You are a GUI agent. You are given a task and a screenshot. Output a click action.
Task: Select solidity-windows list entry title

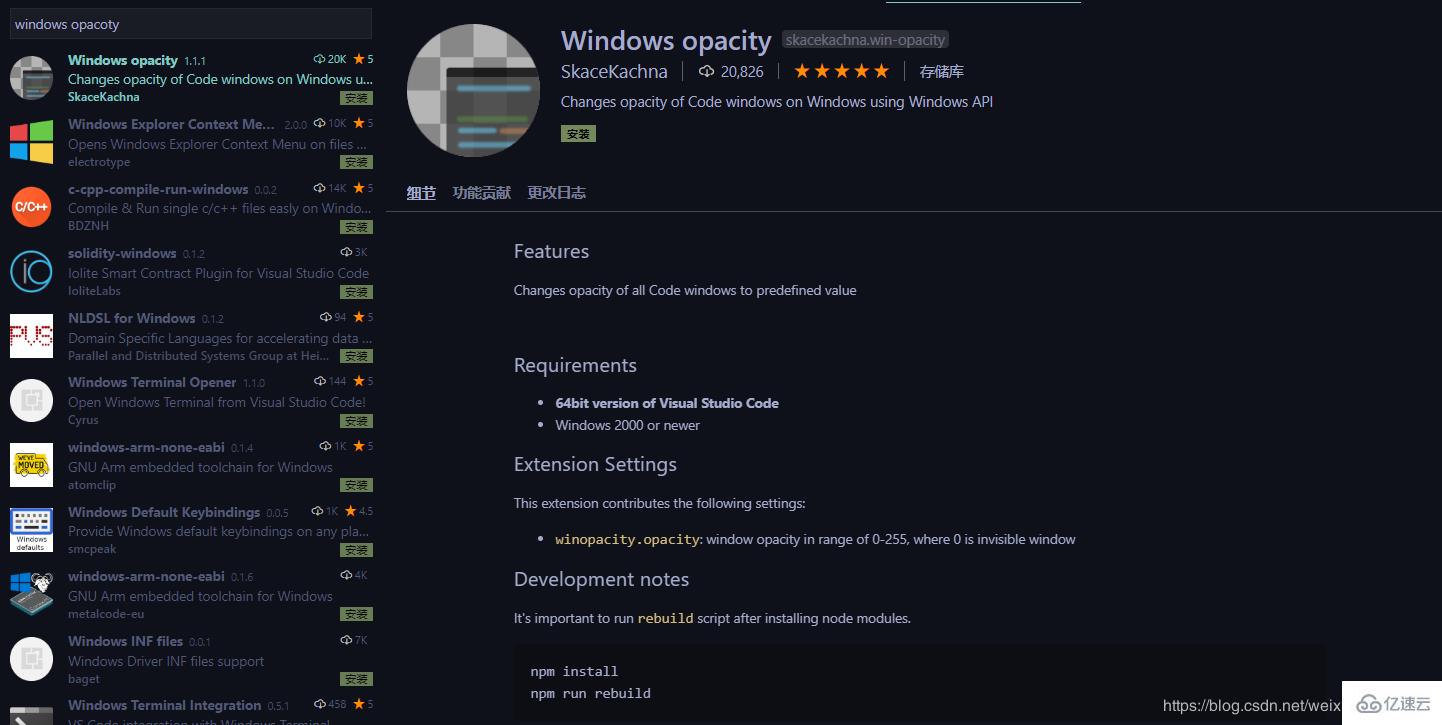pos(122,253)
